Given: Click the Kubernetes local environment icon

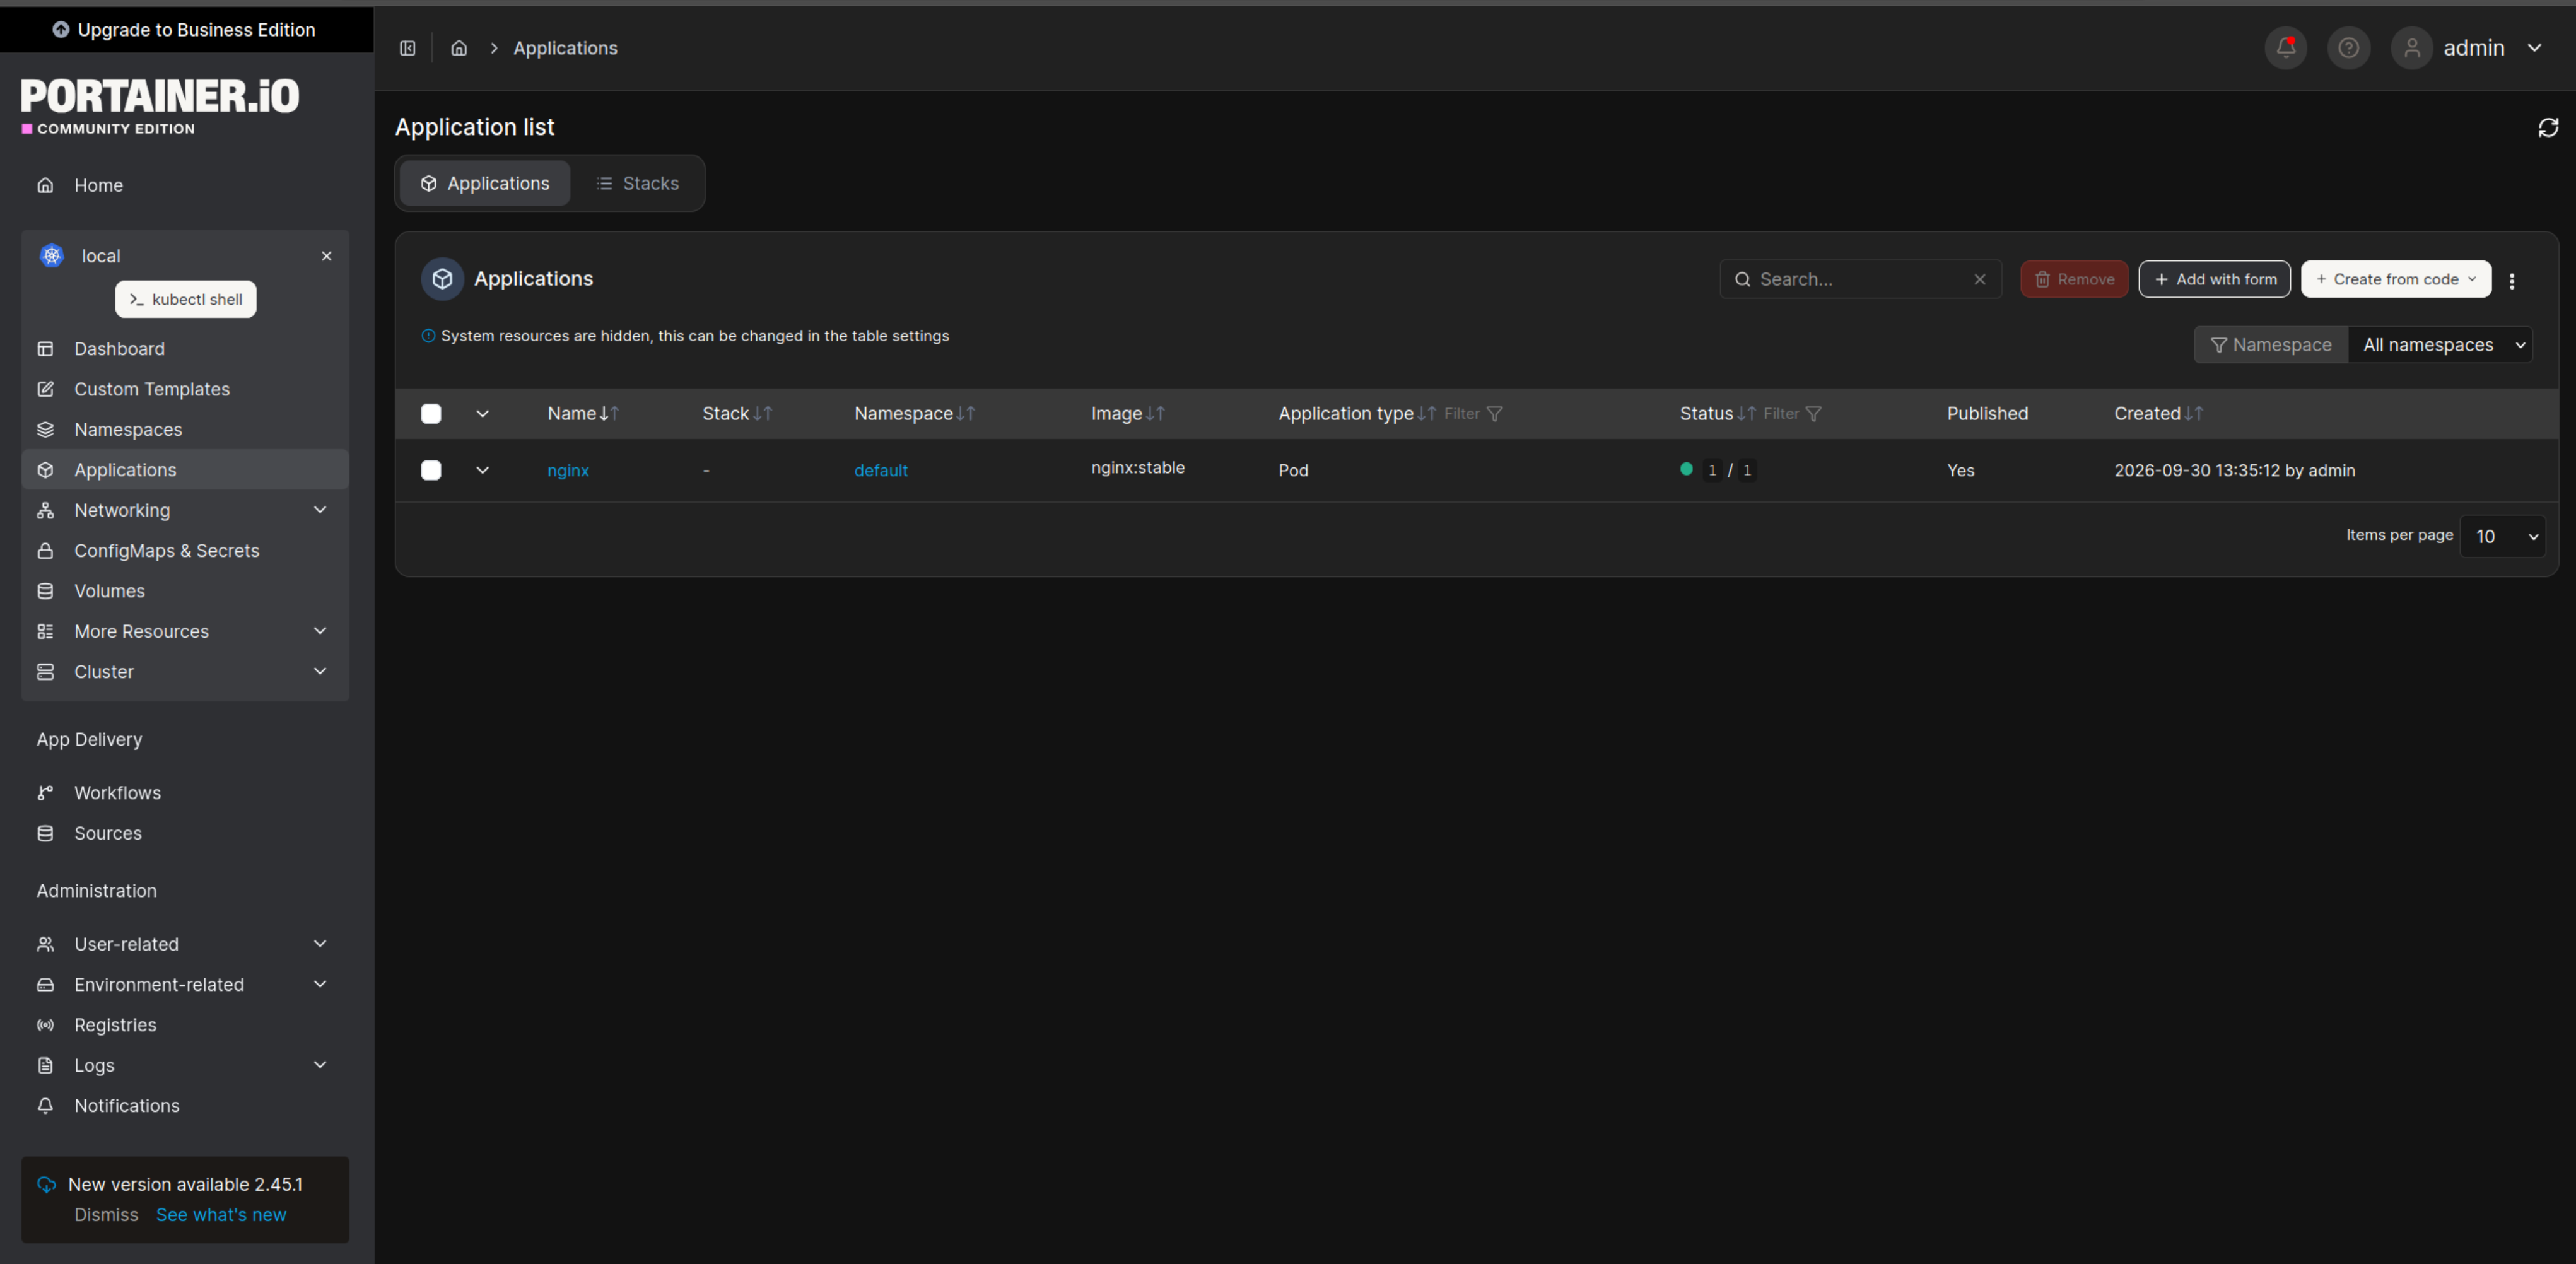Looking at the screenshot, I should (52, 256).
